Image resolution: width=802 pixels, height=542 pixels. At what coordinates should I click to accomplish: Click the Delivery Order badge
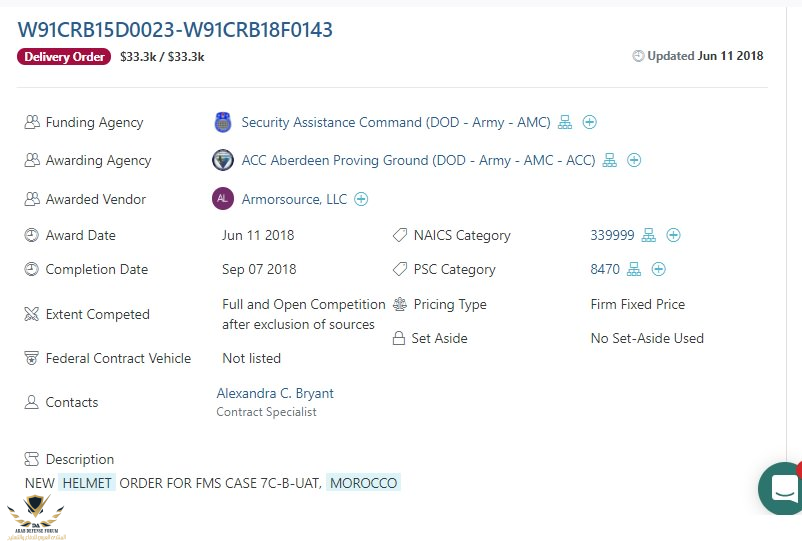coord(63,57)
